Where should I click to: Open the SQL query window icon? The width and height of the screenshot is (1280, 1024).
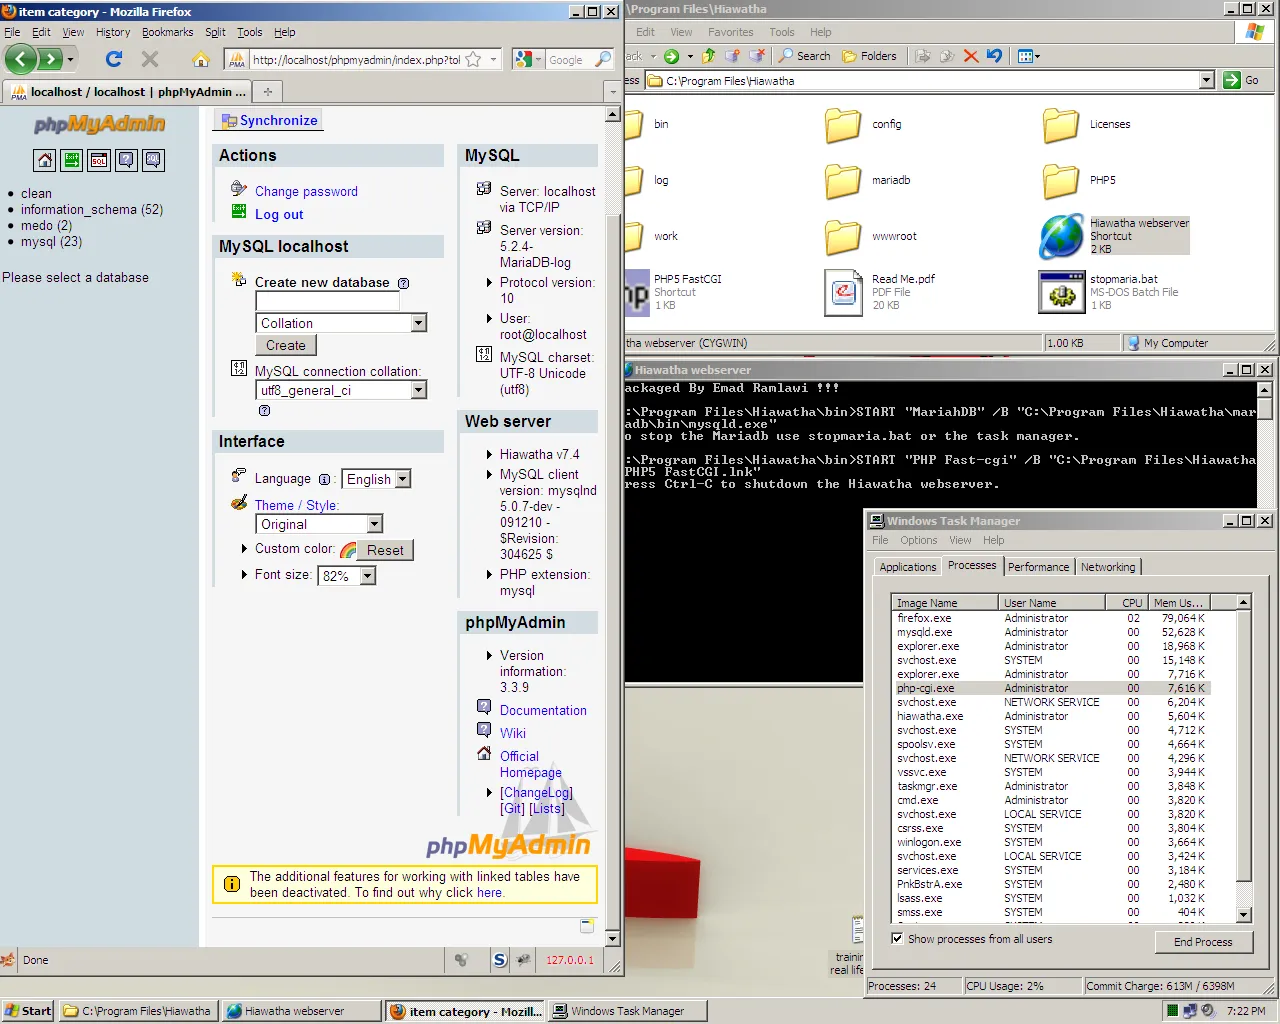pos(100,160)
